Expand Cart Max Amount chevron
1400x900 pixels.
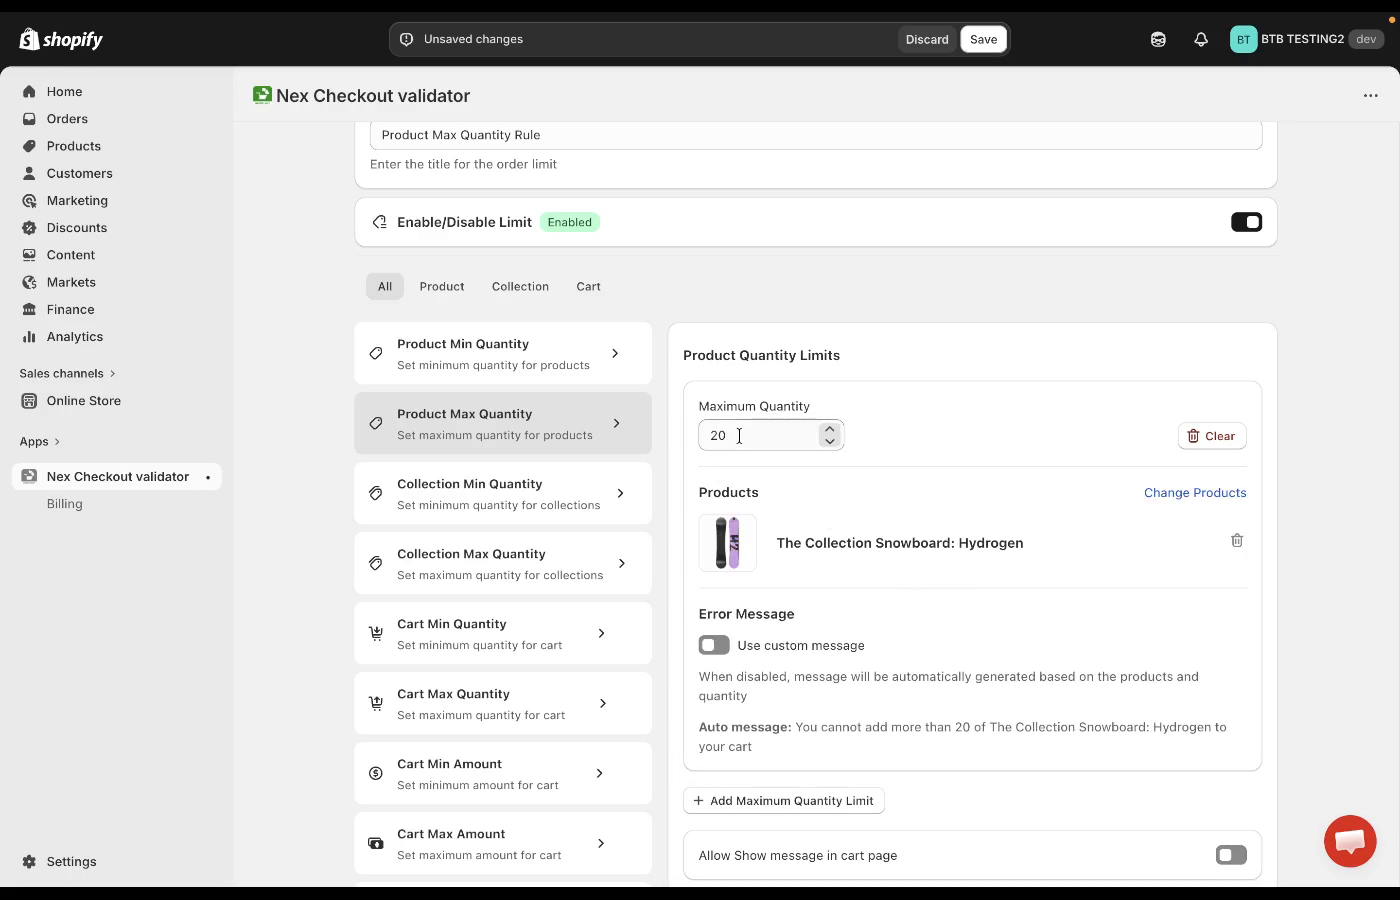[x=601, y=843]
